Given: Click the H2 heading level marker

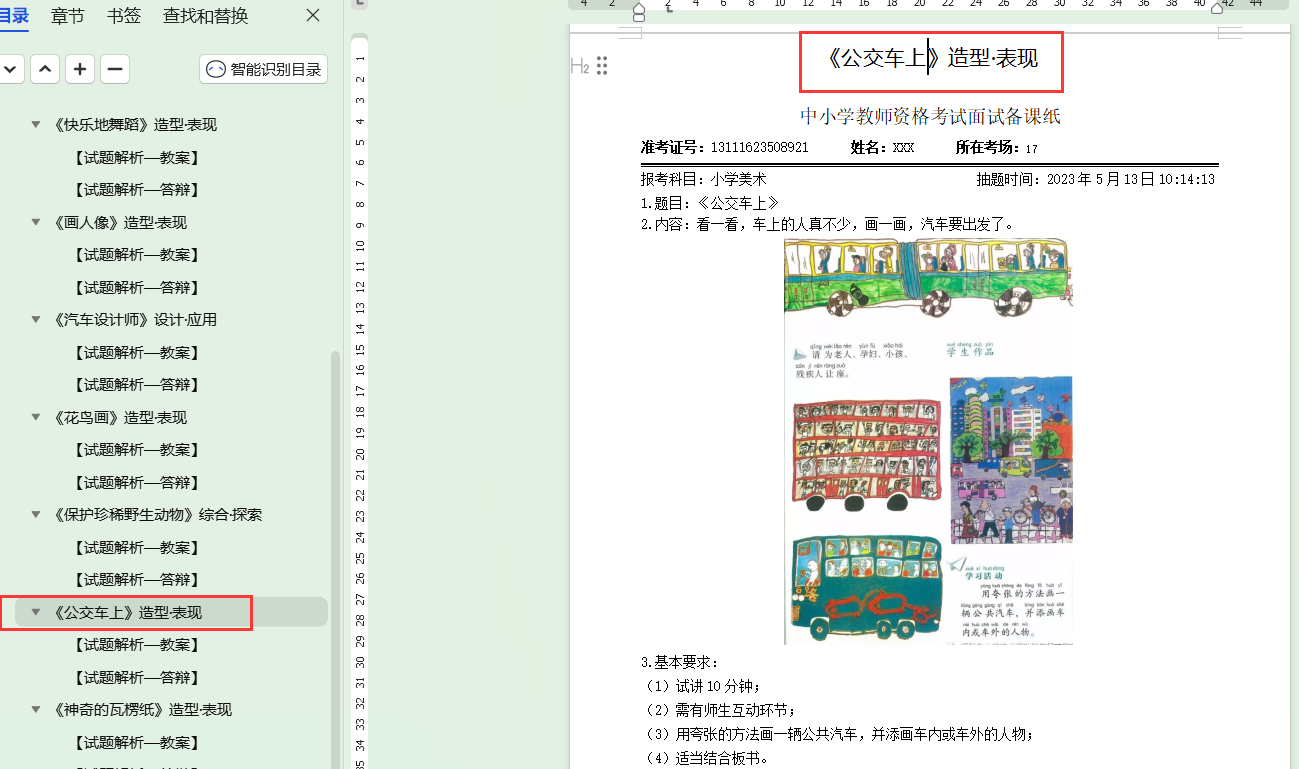Looking at the screenshot, I should click(579, 66).
